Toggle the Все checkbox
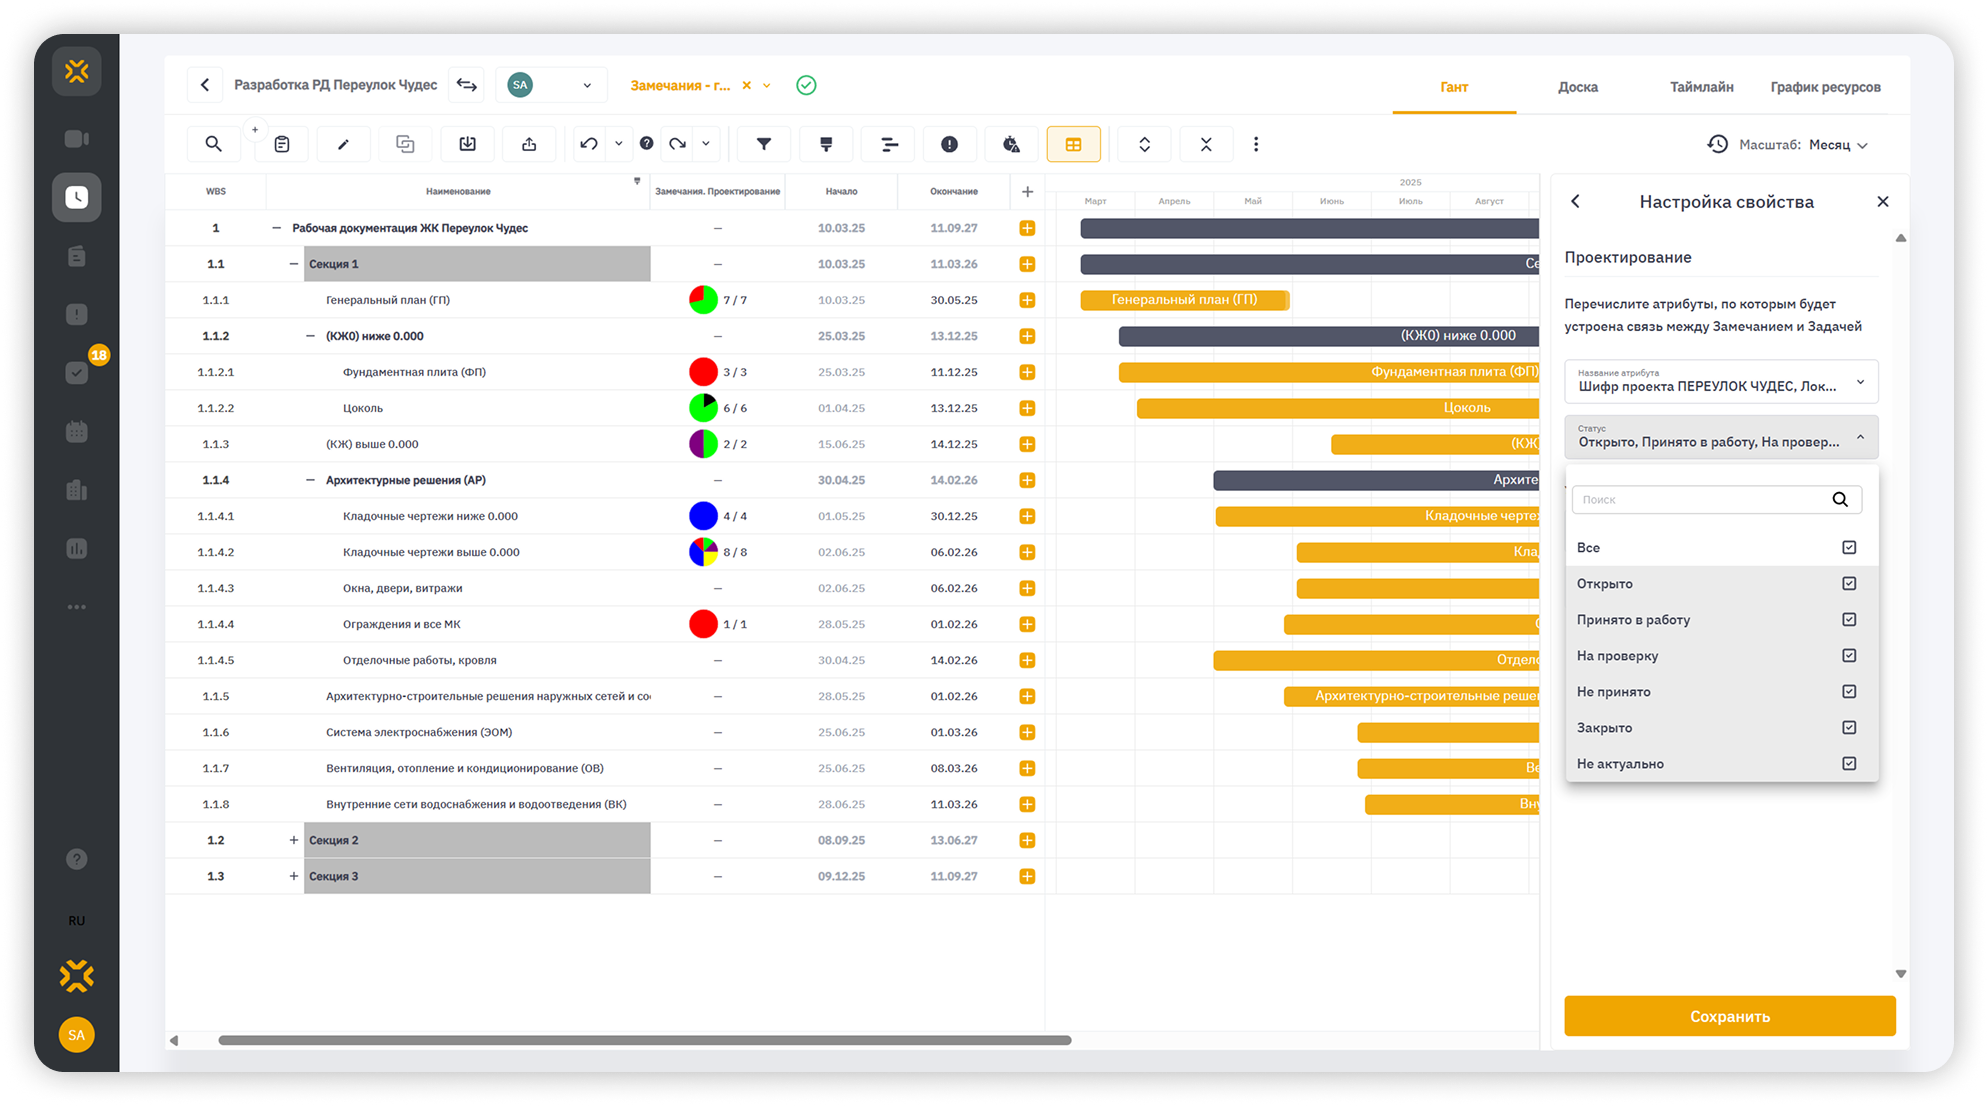Image resolution: width=1988 pixels, height=1106 pixels. tap(1848, 547)
